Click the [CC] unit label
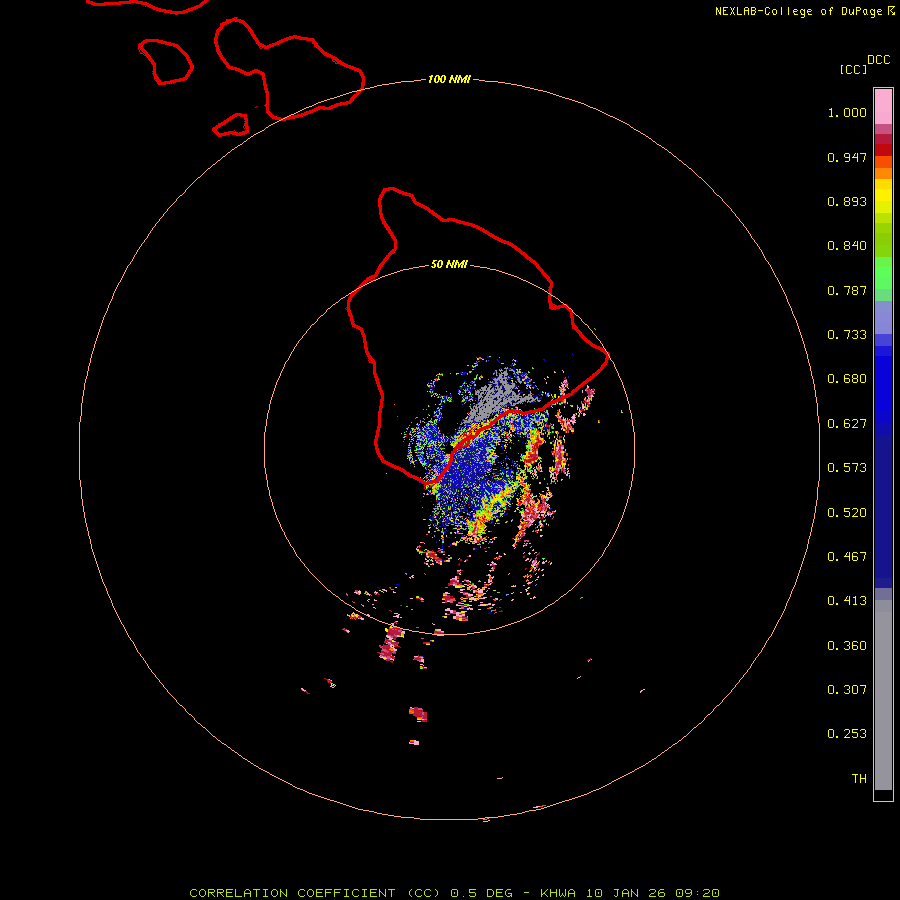The image size is (900, 900). click(854, 69)
